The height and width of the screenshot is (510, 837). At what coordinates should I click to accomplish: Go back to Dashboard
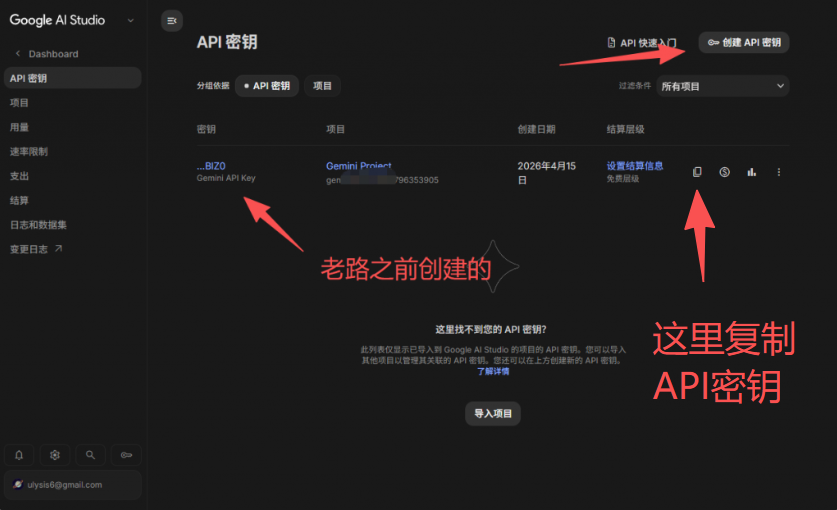(47, 54)
